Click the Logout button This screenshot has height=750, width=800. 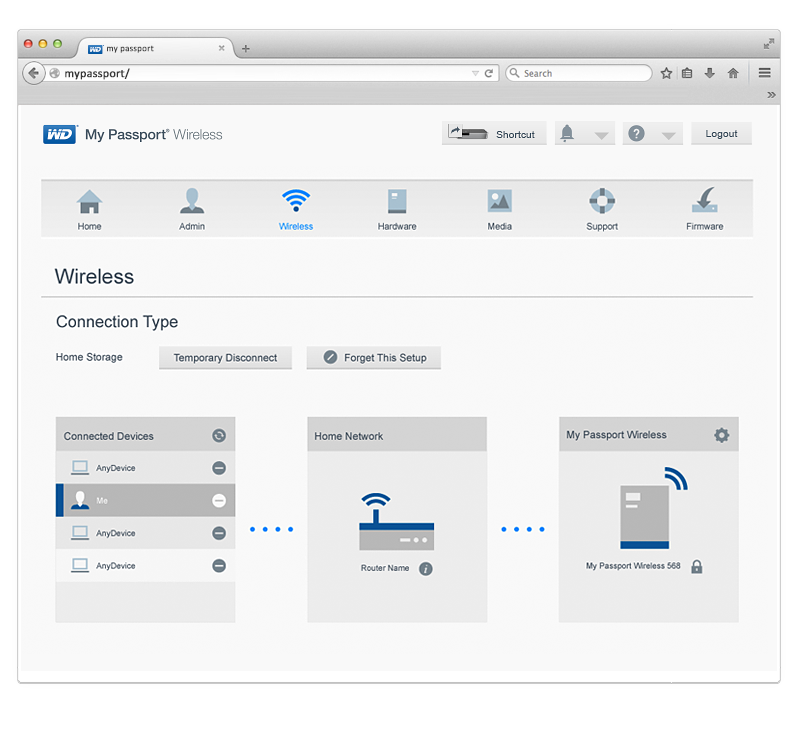click(721, 134)
